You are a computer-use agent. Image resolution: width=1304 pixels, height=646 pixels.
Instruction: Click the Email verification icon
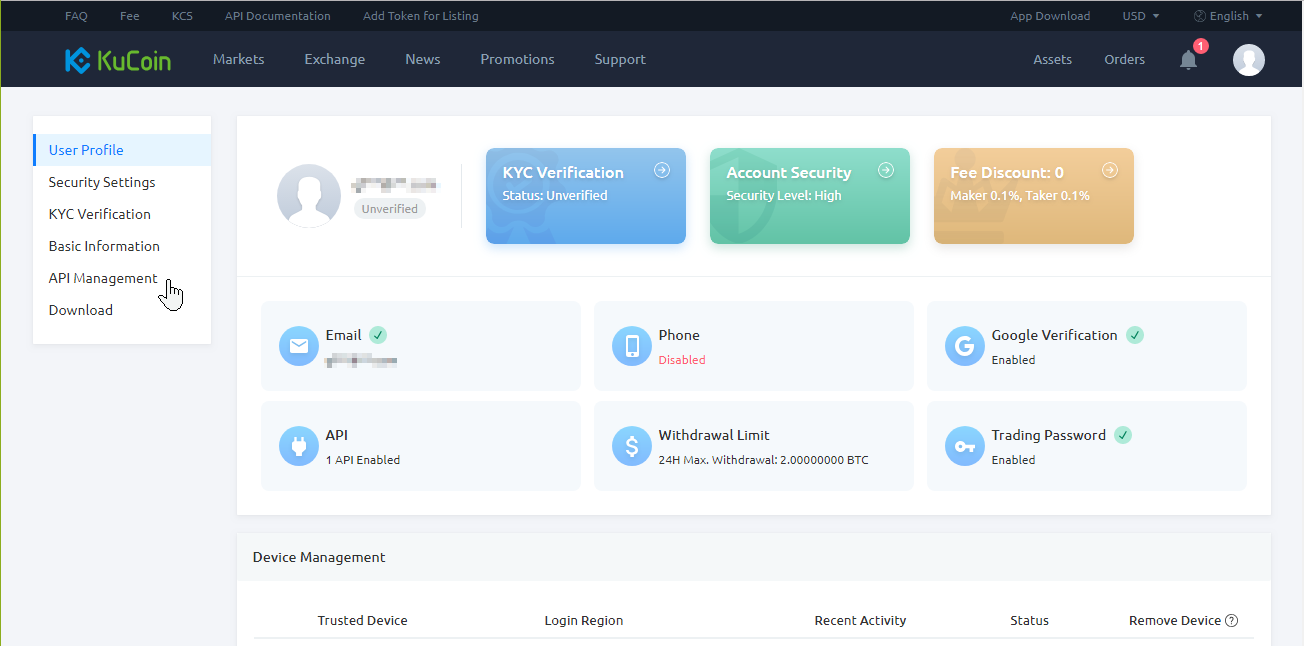tap(298, 345)
